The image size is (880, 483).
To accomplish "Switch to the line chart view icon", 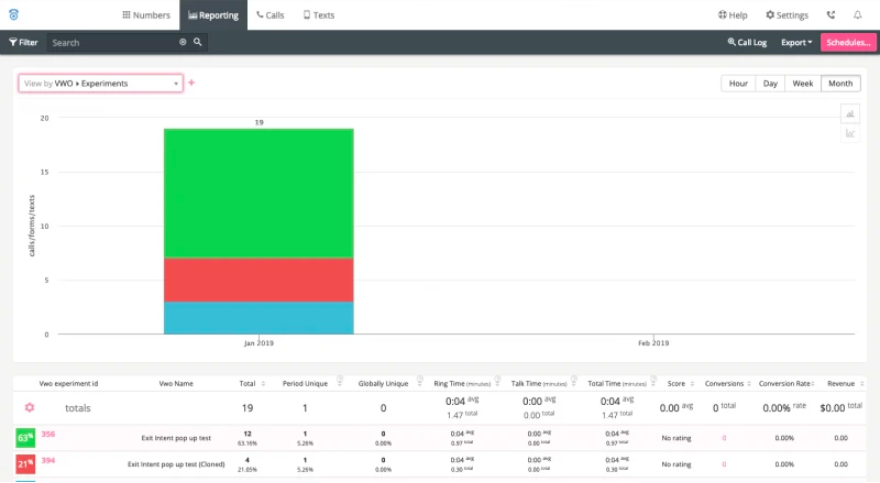I will click(x=850, y=134).
